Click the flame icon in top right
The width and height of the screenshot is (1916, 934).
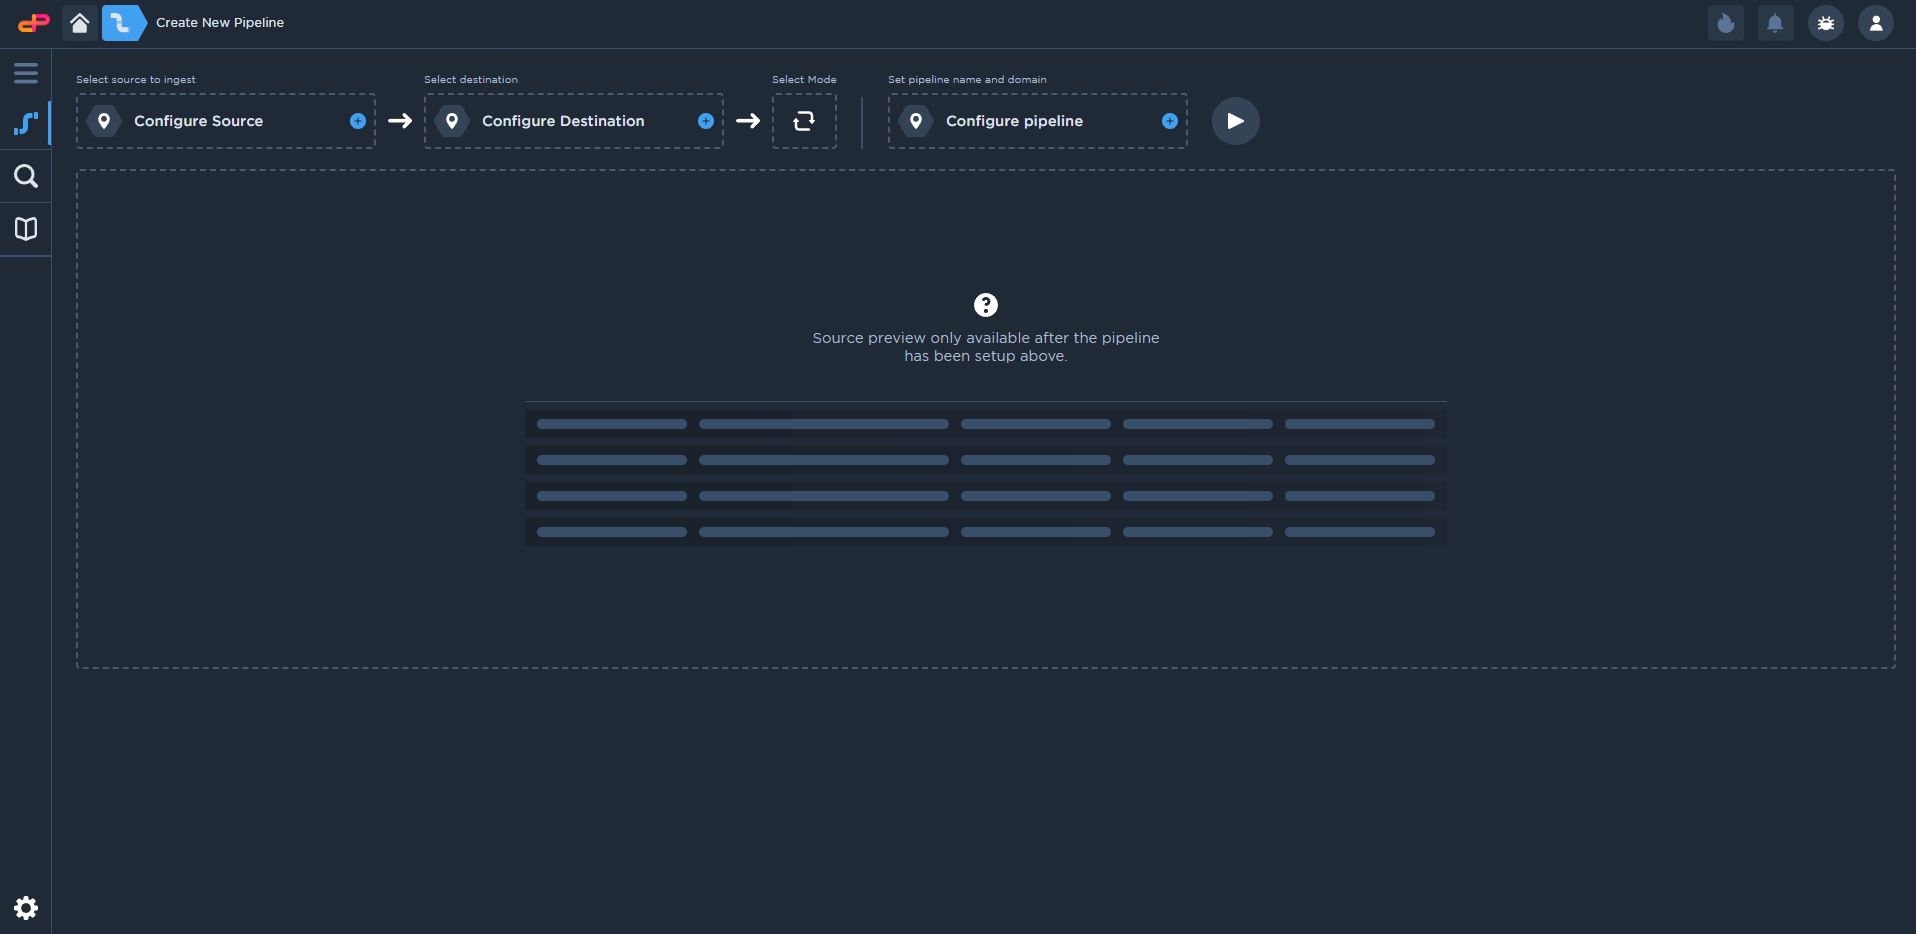click(1725, 23)
